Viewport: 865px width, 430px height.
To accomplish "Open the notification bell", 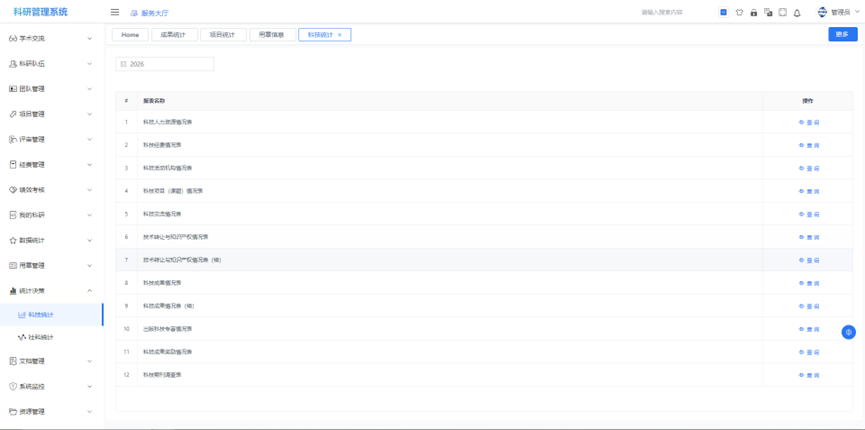I will tap(797, 13).
